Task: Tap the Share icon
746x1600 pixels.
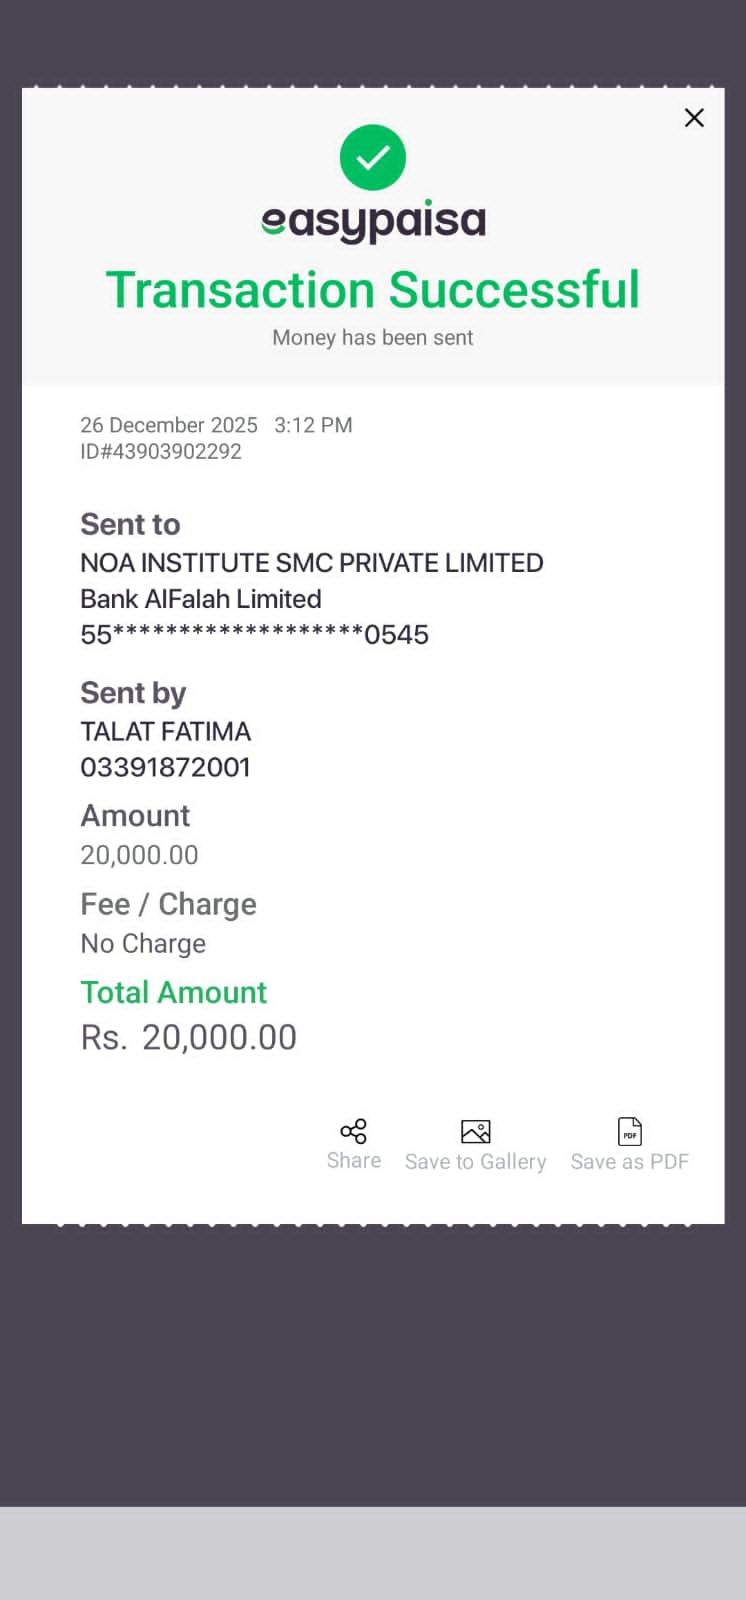Action: pyautogui.click(x=354, y=1131)
